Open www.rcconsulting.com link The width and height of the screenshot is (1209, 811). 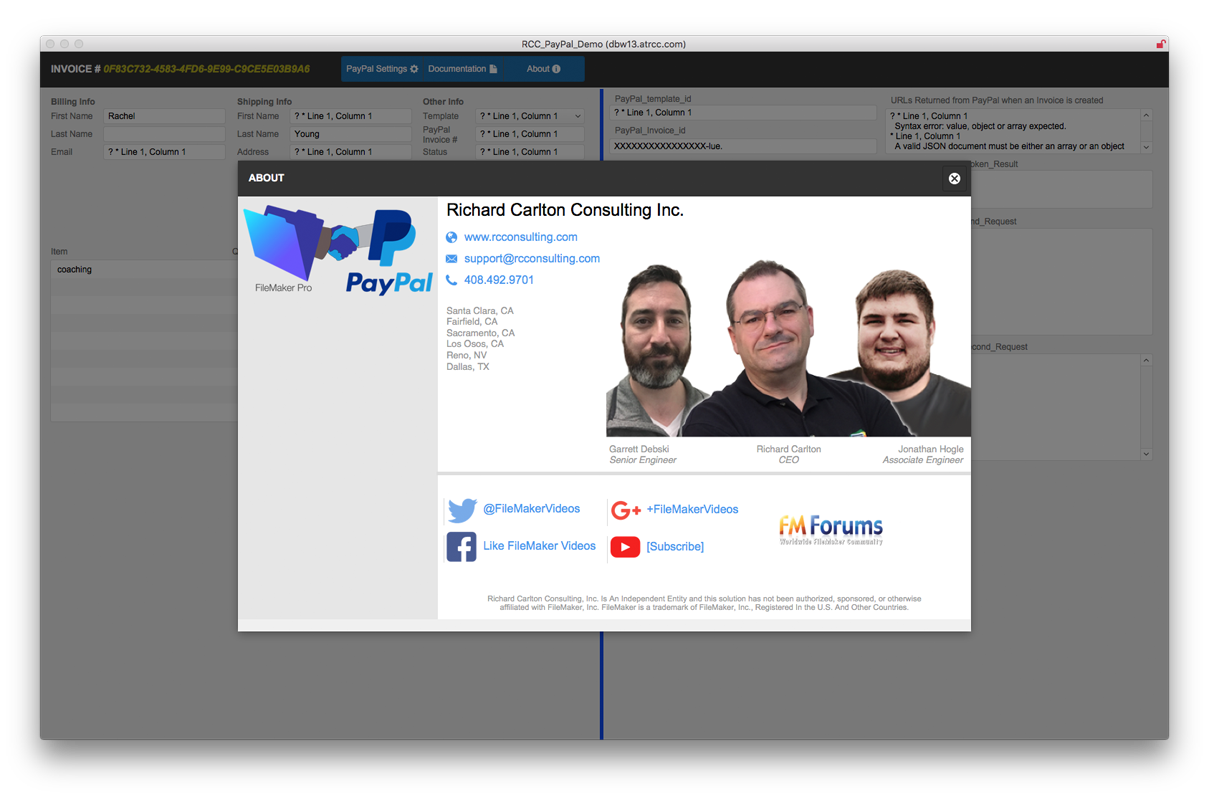tap(520, 237)
